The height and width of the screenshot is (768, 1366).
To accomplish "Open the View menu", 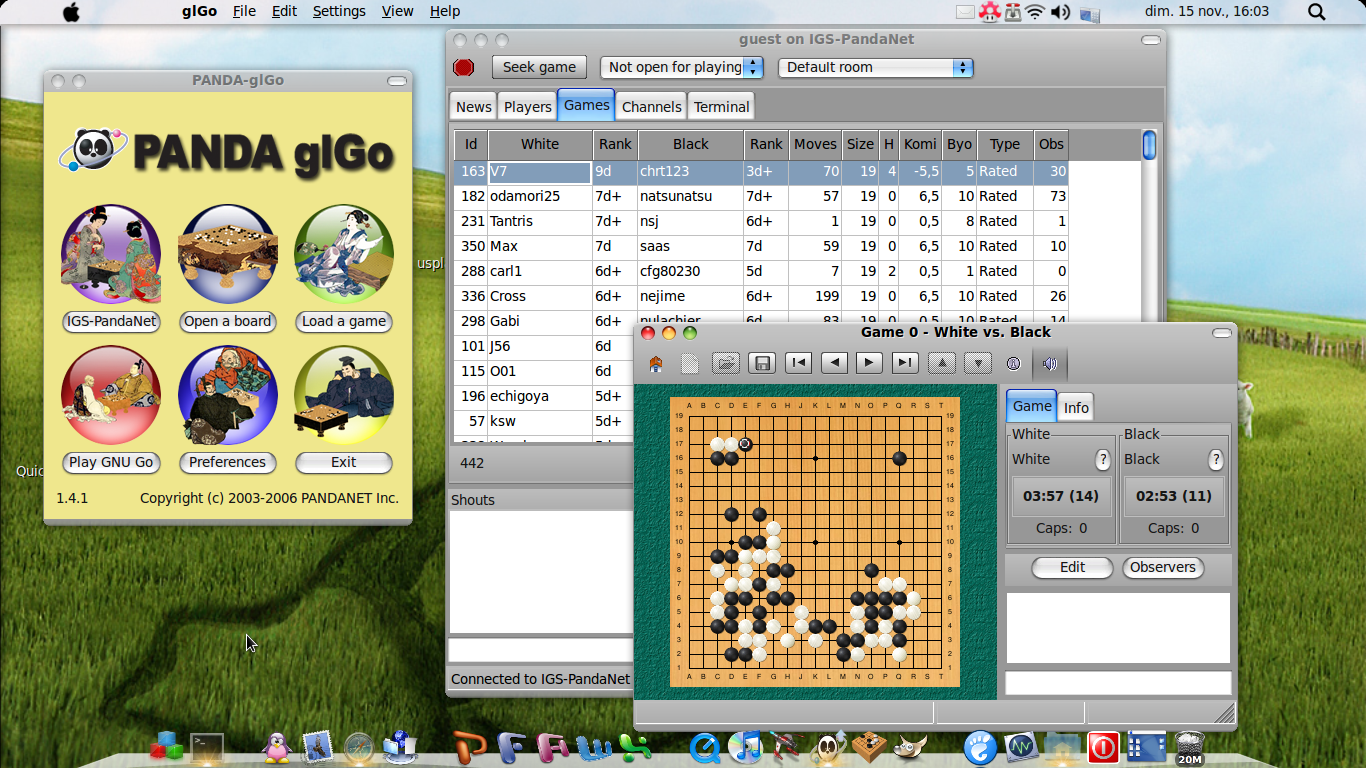I will (397, 11).
